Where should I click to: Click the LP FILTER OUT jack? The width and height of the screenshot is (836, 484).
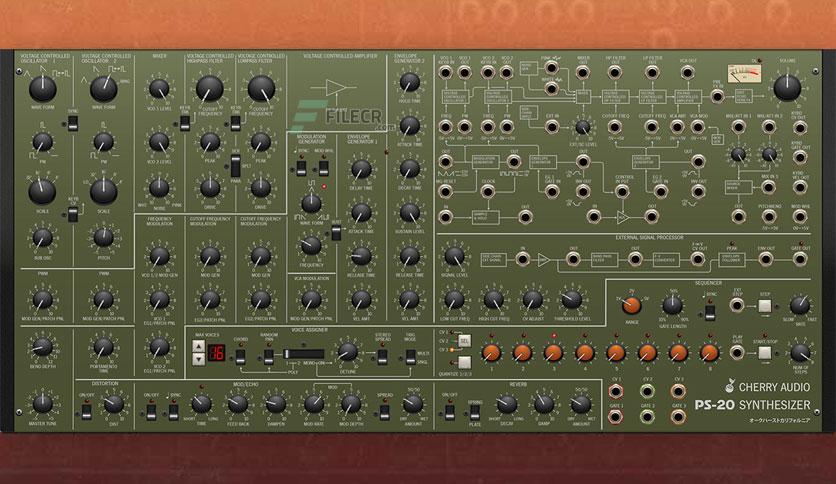(x=651, y=72)
